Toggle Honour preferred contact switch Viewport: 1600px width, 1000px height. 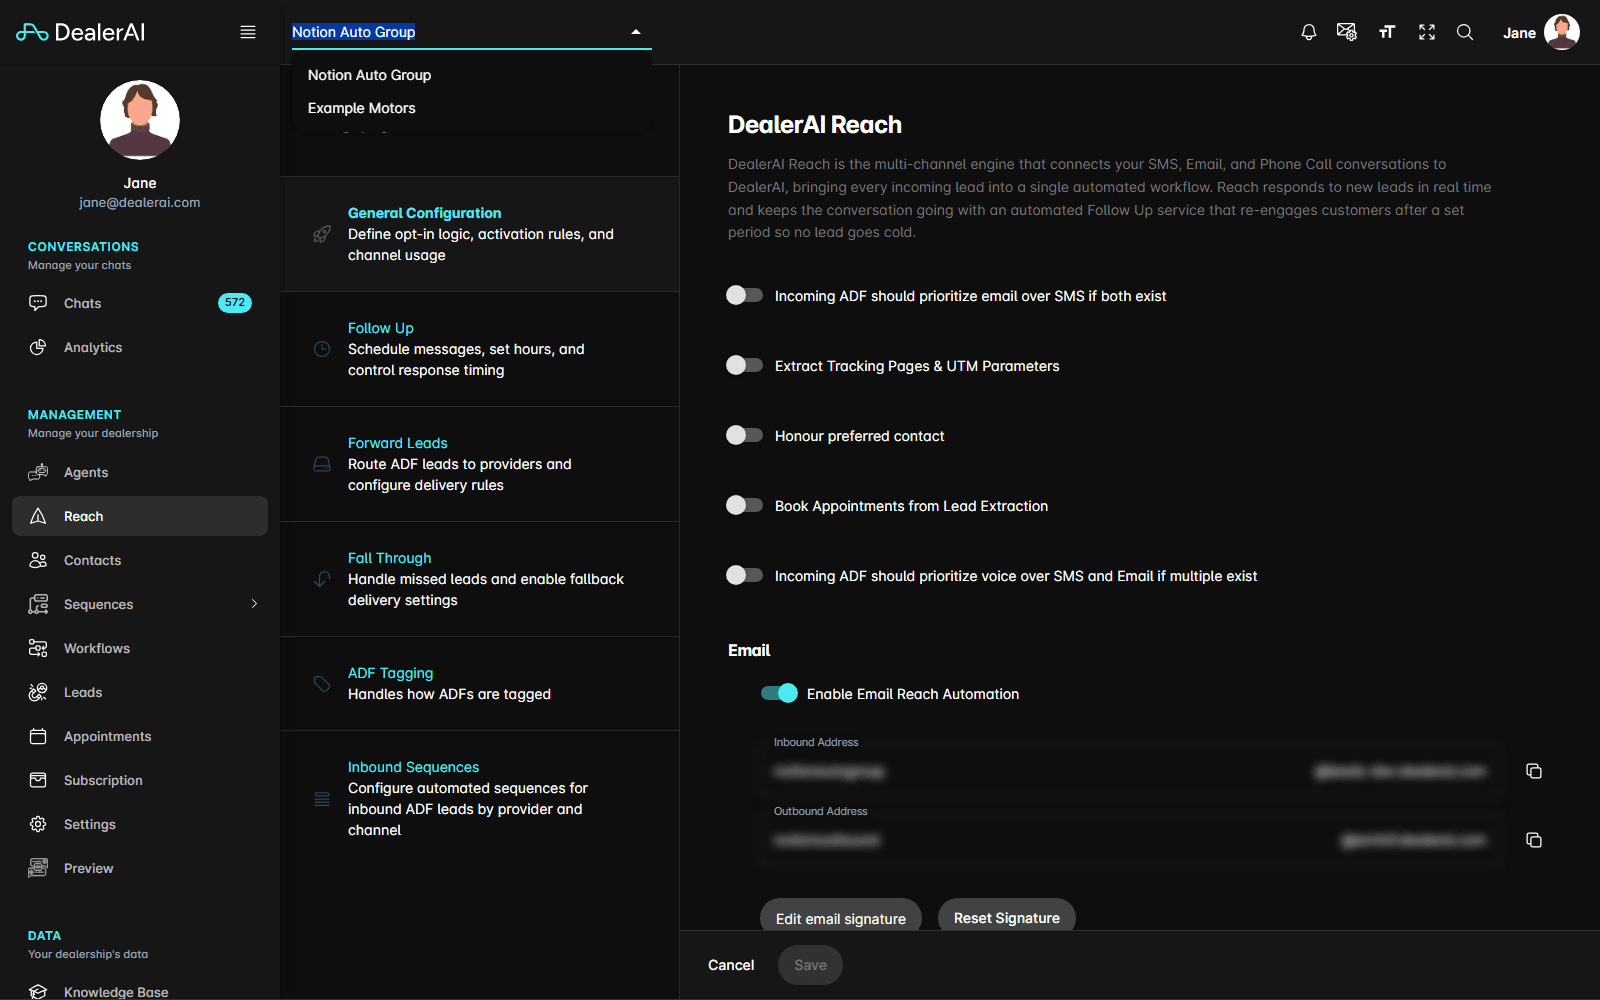point(744,435)
